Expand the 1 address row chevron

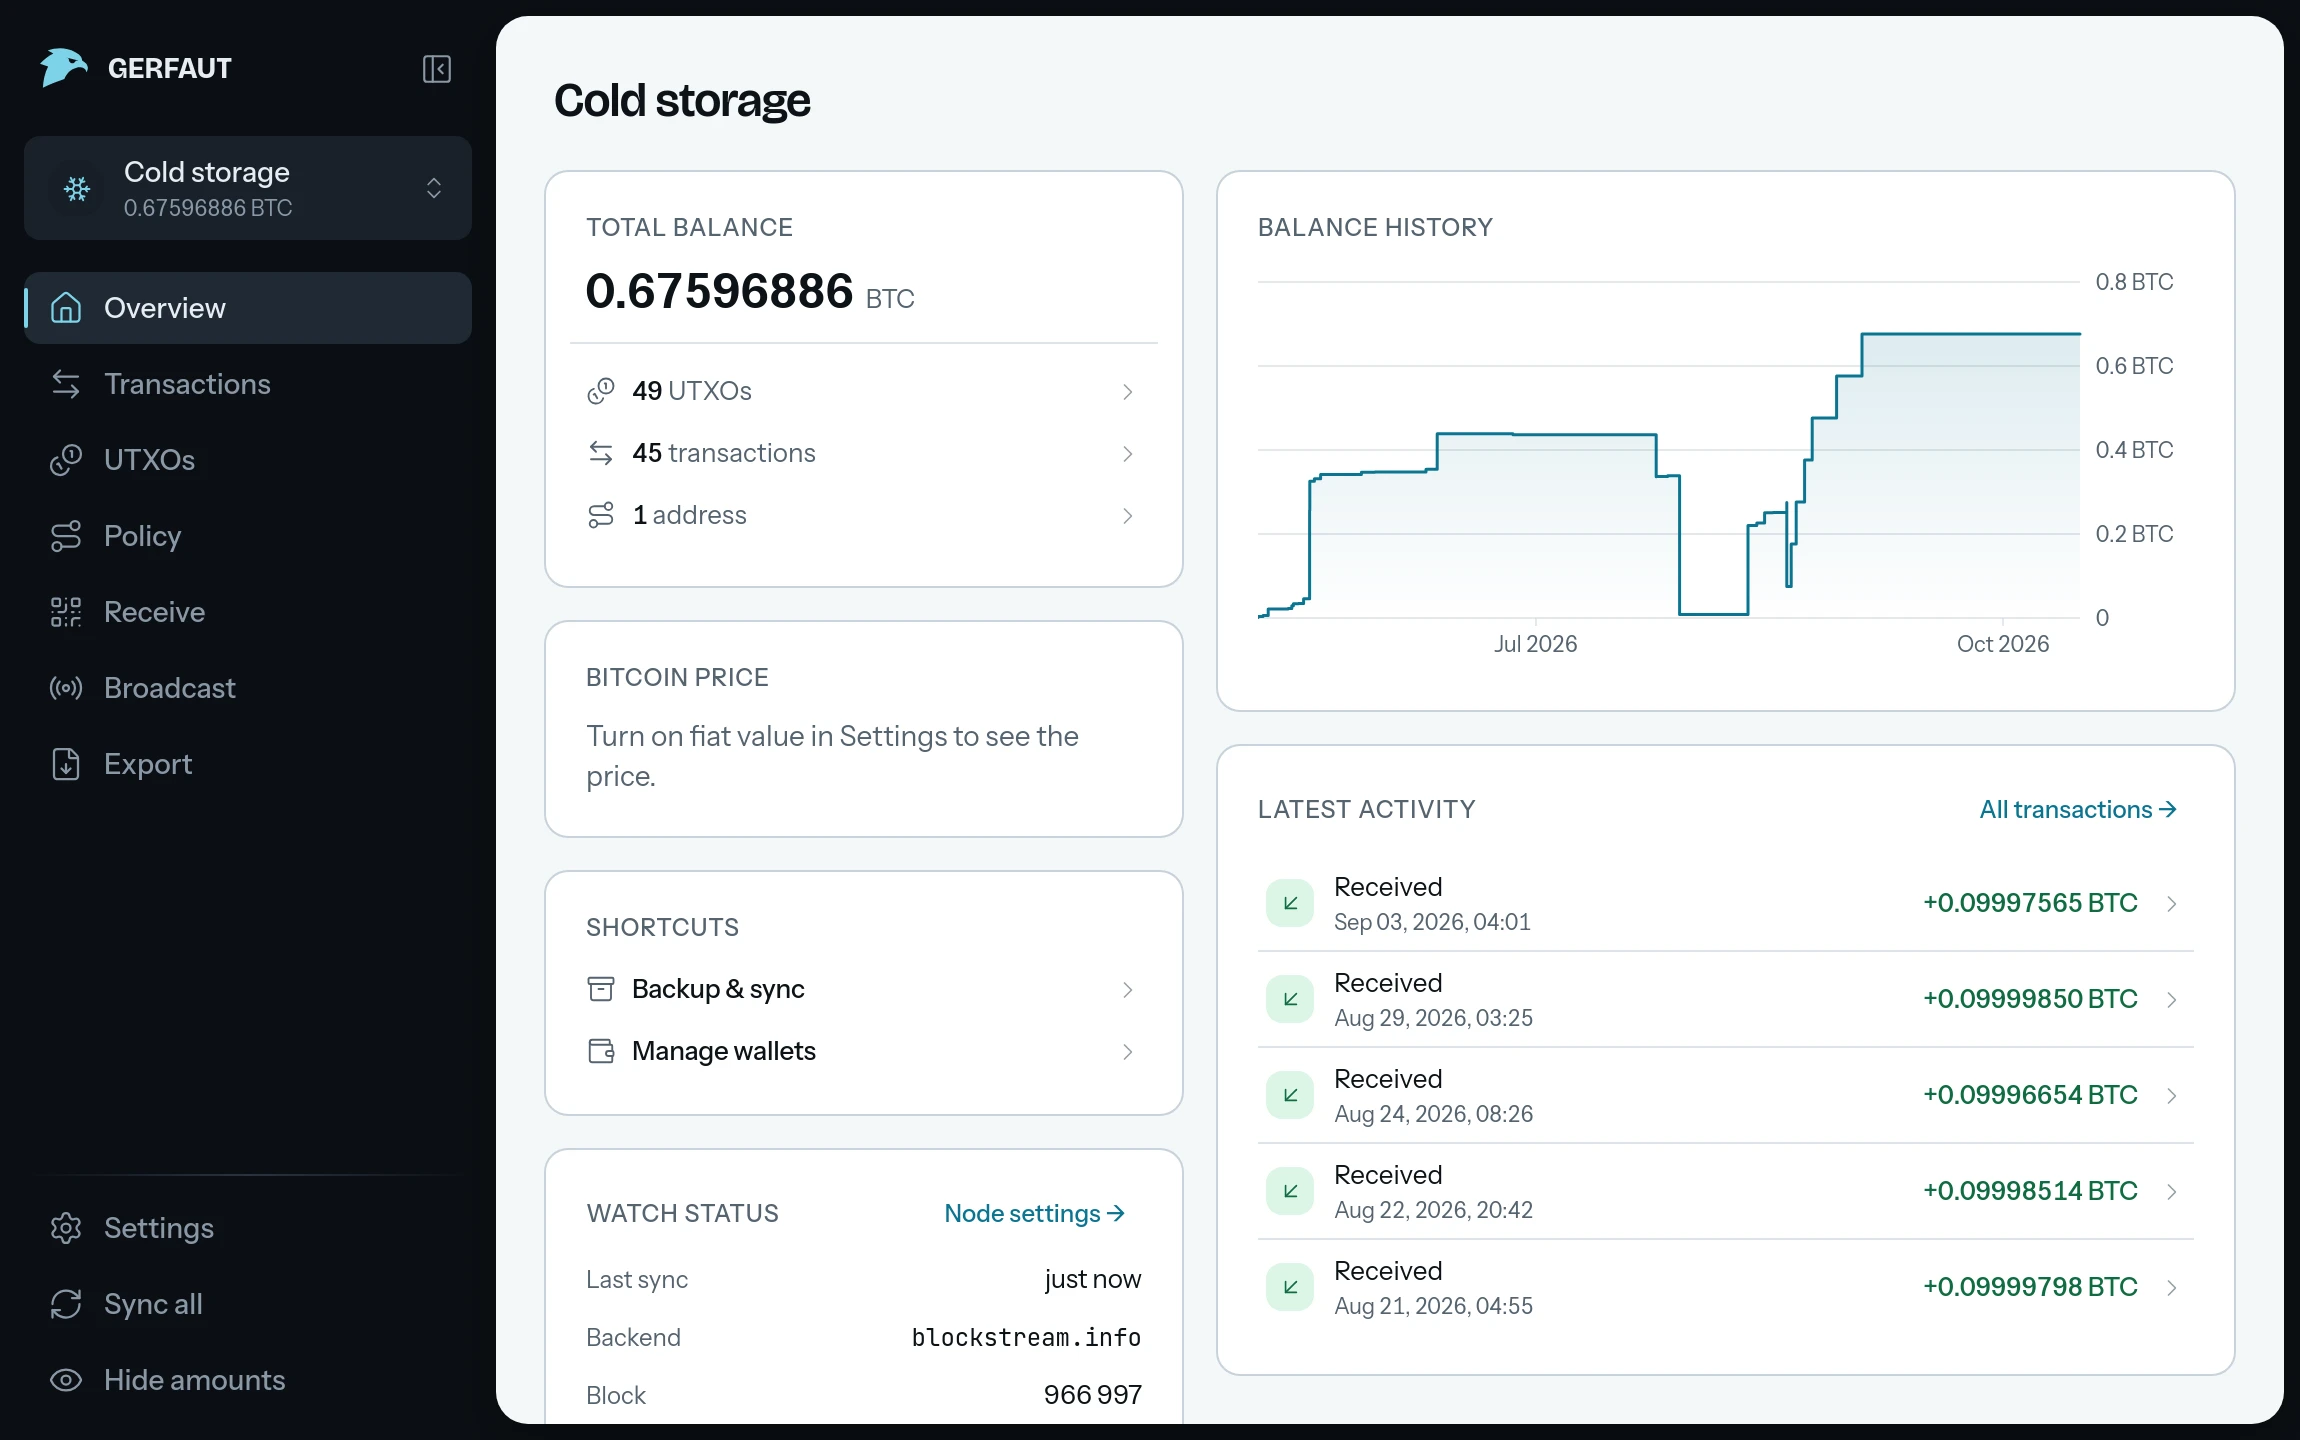(1127, 516)
